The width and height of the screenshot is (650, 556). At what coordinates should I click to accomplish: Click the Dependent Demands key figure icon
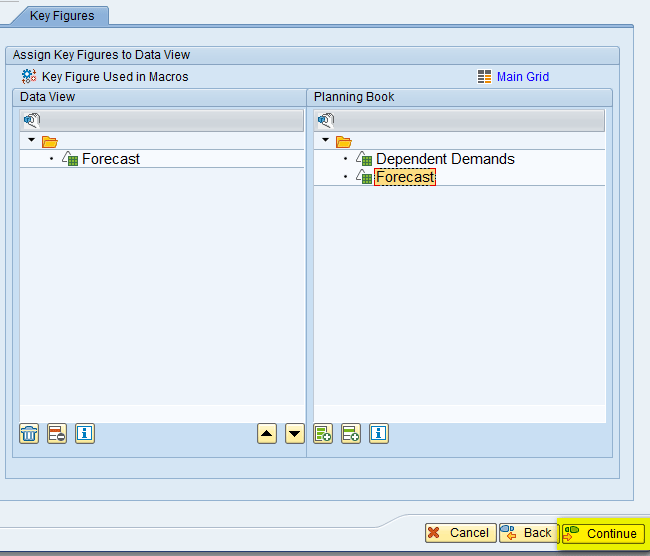pyautogui.click(x=364, y=158)
